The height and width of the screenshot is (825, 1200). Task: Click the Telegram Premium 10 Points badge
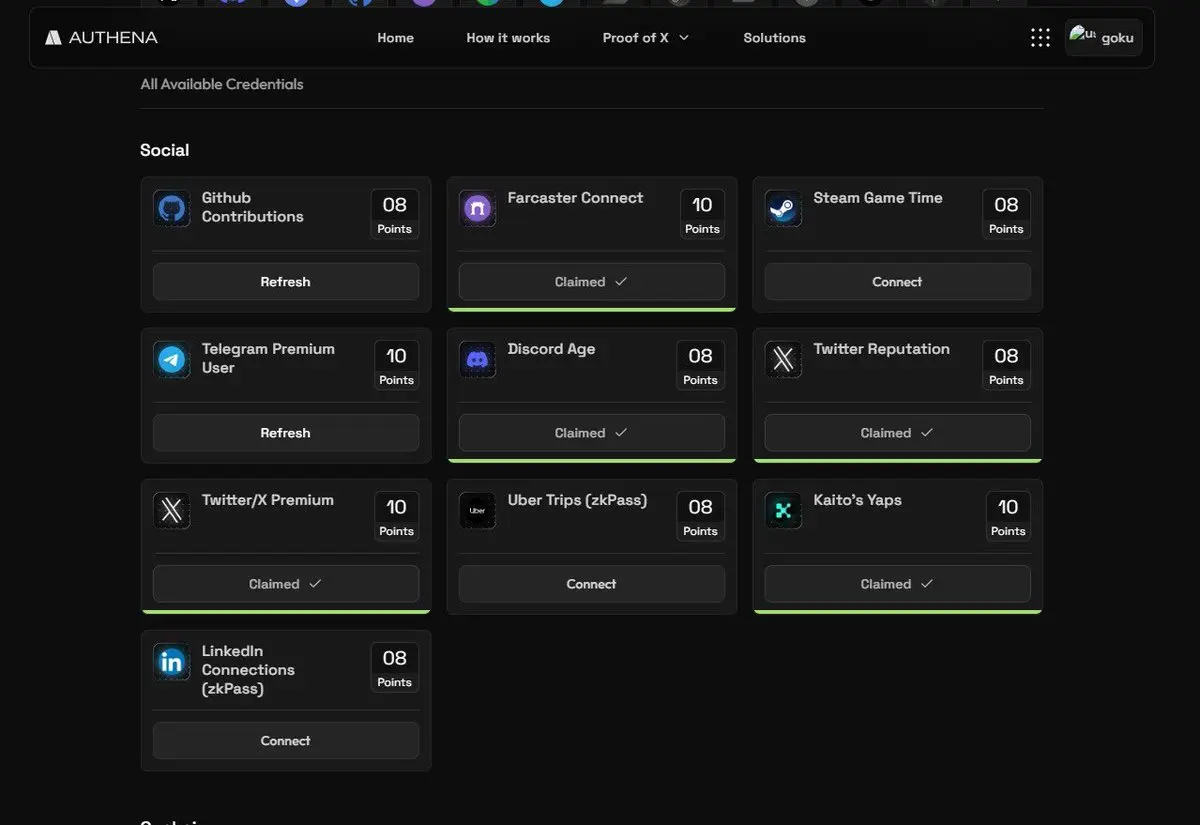[x=396, y=366]
